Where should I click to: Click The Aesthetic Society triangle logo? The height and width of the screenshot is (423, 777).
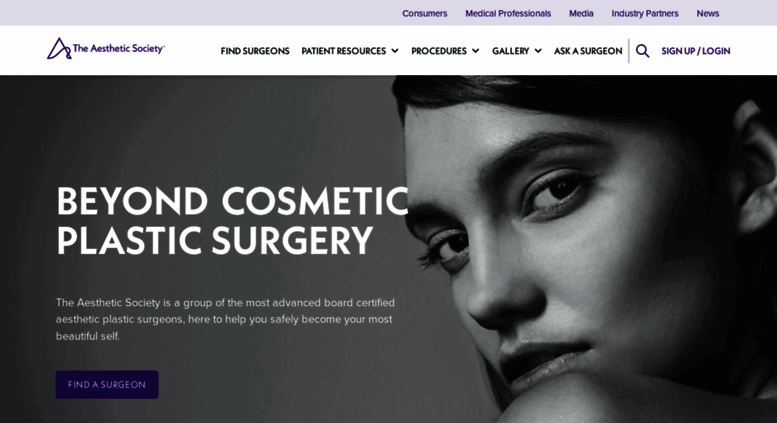pos(59,49)
